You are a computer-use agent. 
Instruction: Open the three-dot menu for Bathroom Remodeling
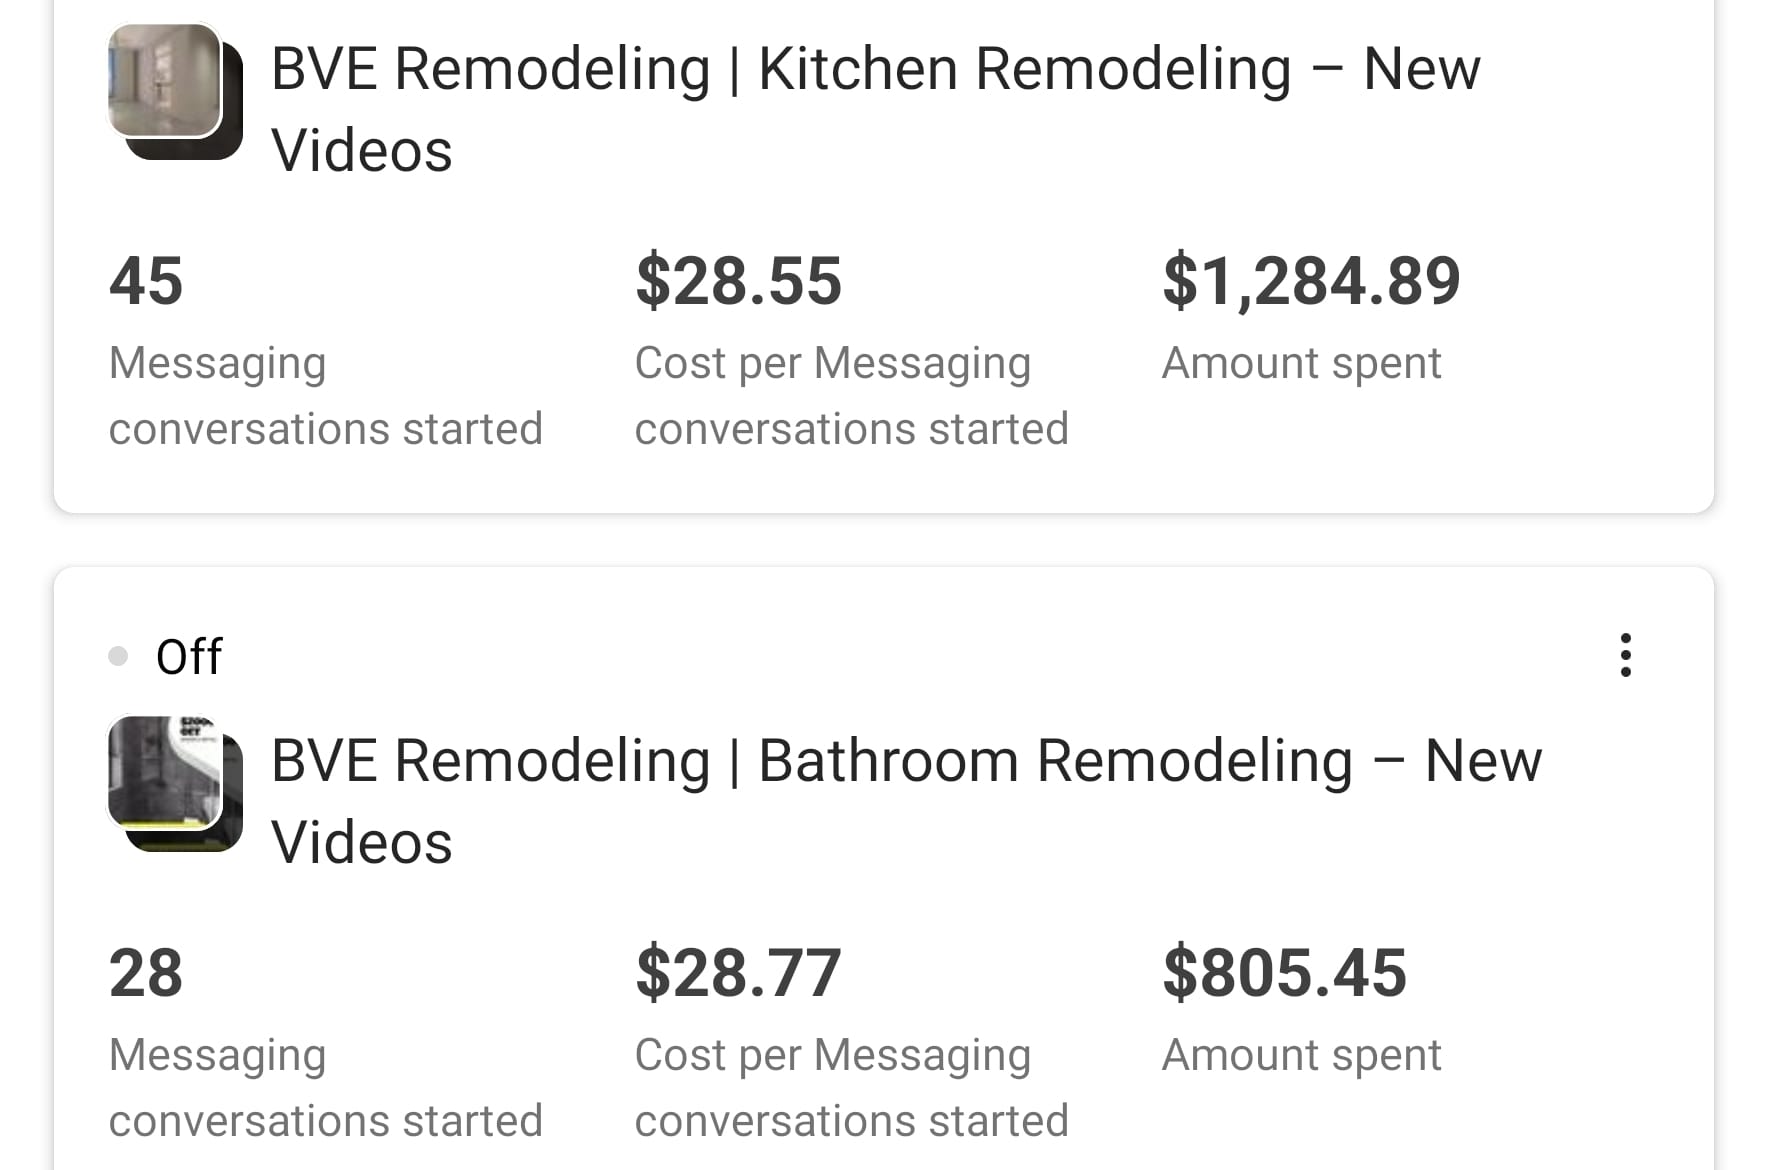pos(1625,656)
